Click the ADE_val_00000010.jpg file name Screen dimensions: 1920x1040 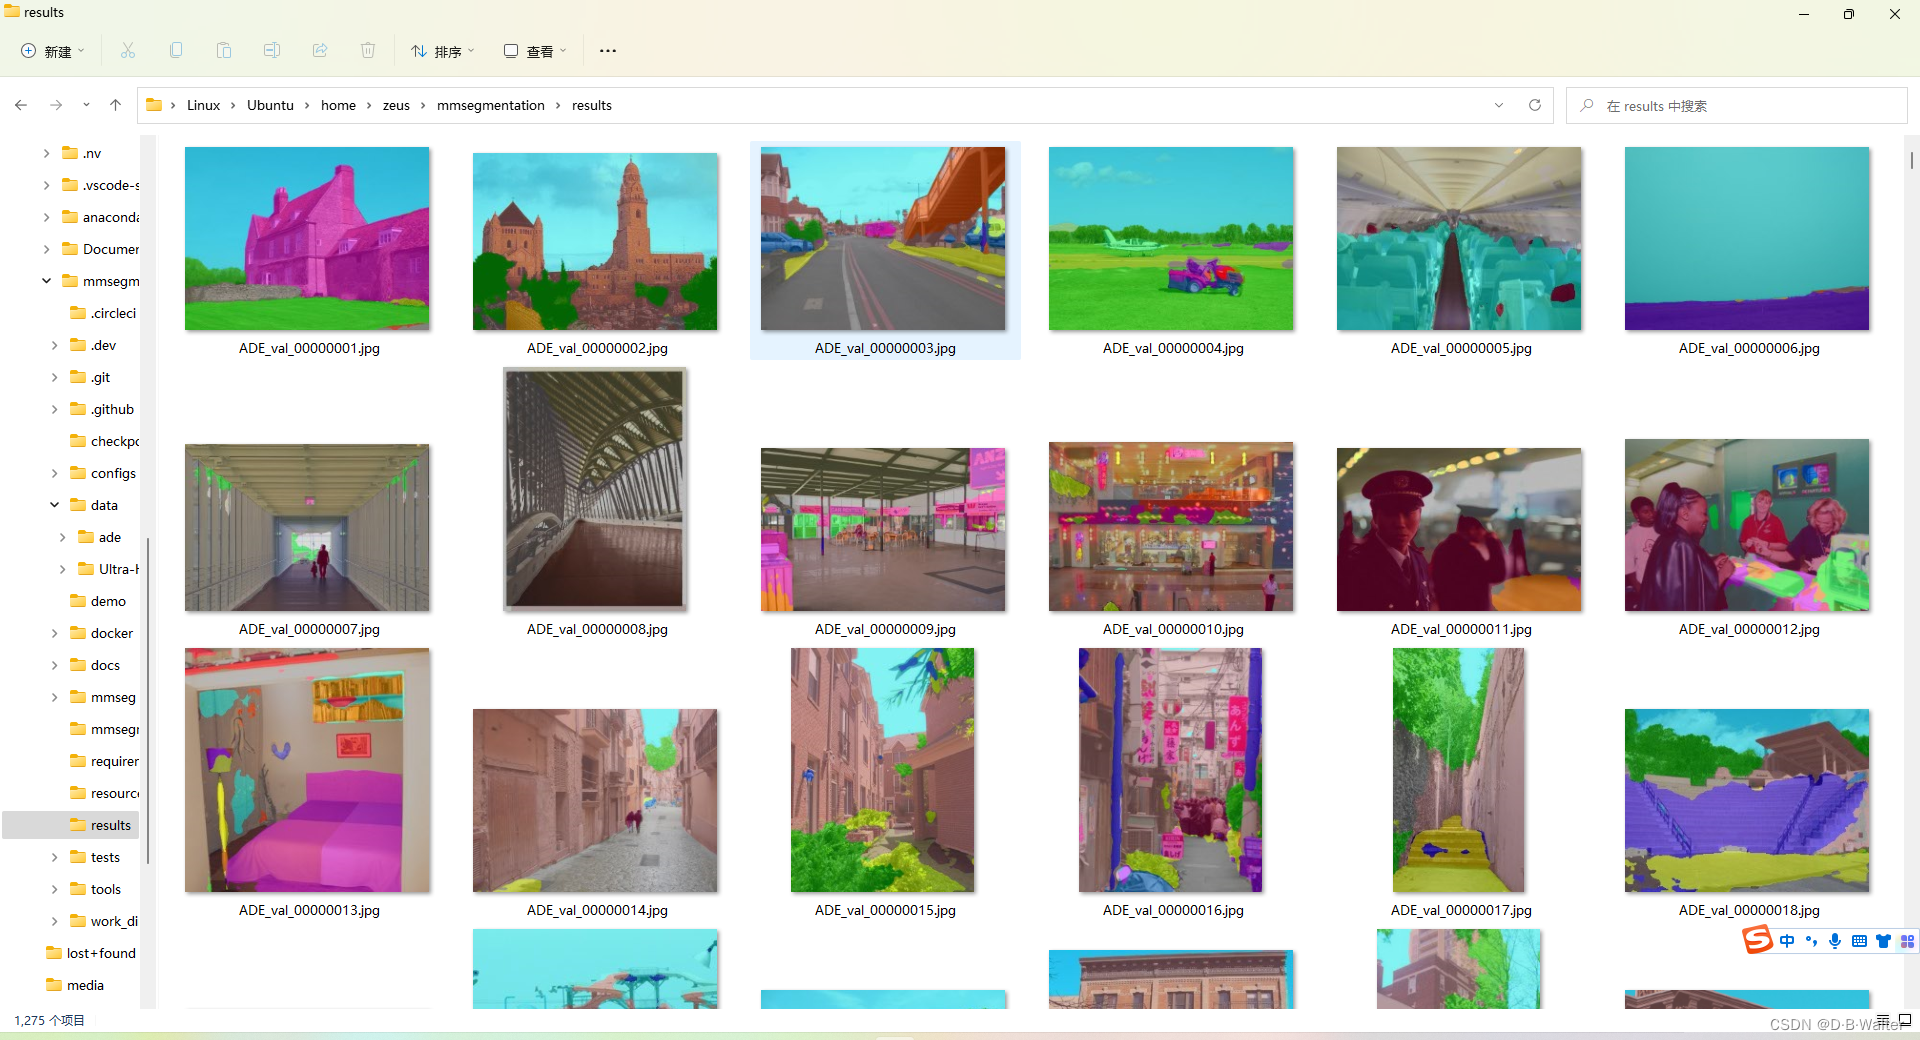pyautogui.click(x=1173, y=629)
